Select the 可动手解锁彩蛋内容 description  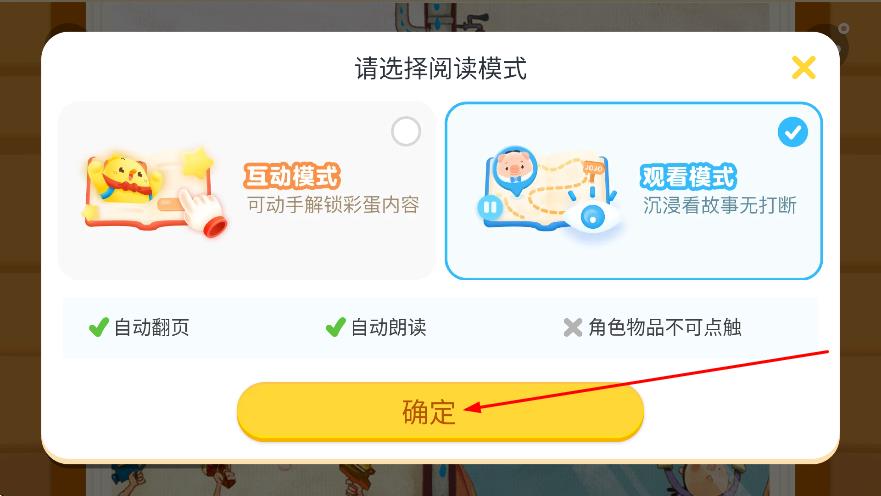click(333, 205)
